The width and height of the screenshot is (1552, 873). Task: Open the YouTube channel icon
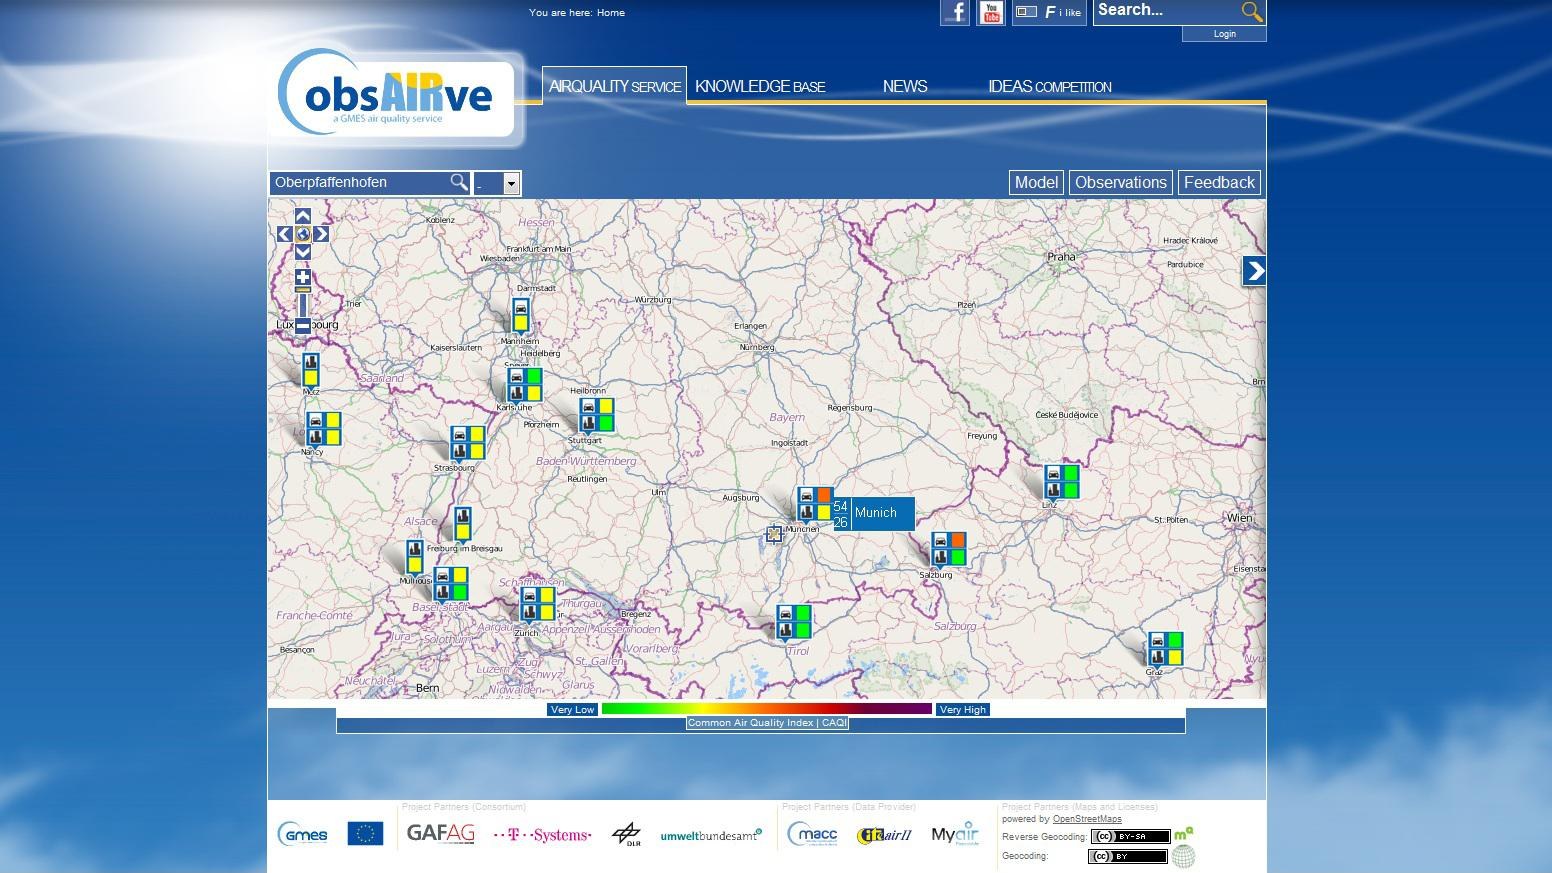tap(990, 13)
